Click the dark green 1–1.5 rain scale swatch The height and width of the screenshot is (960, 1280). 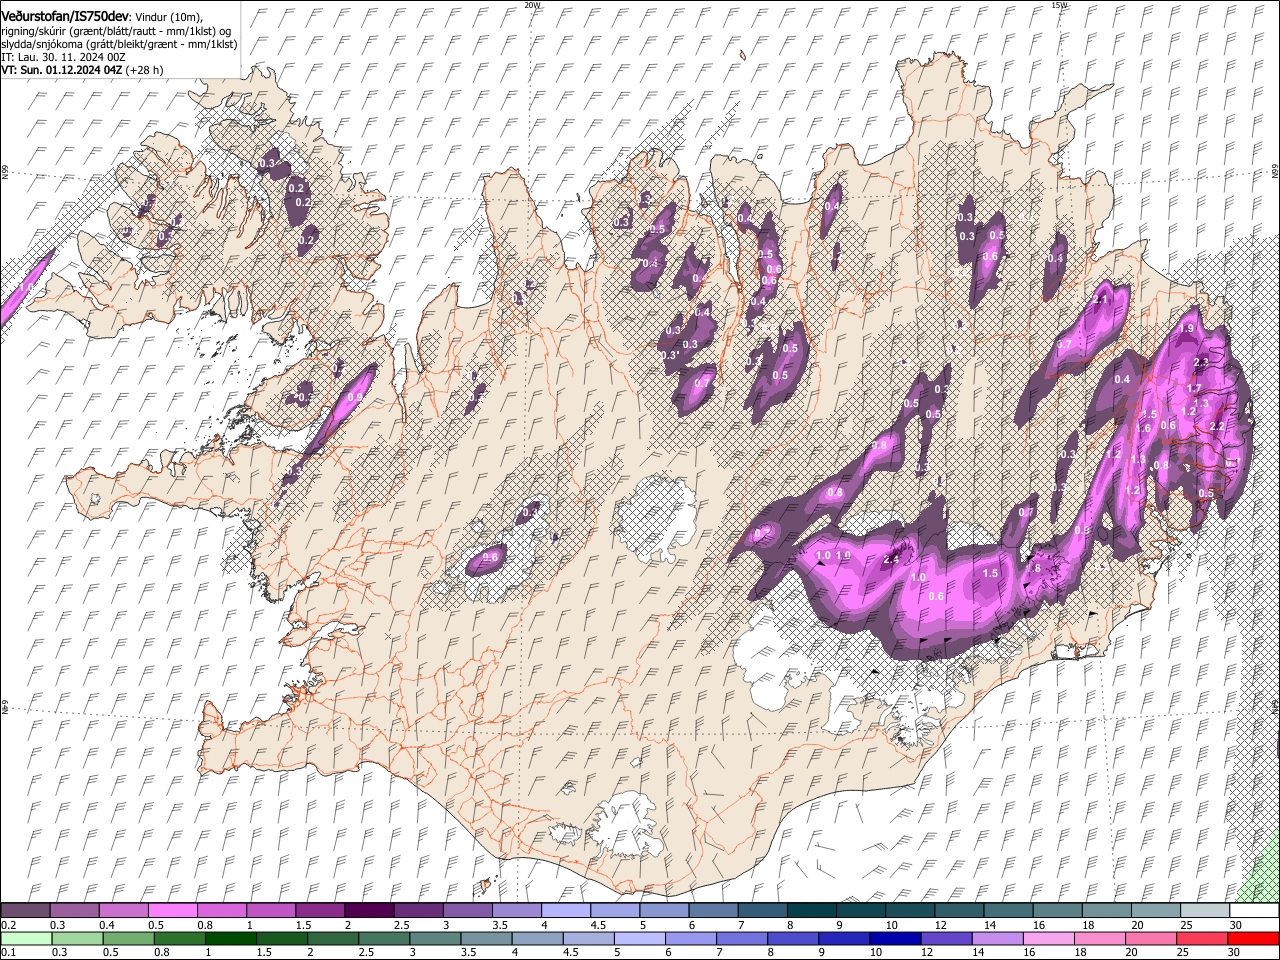[231, 938]
